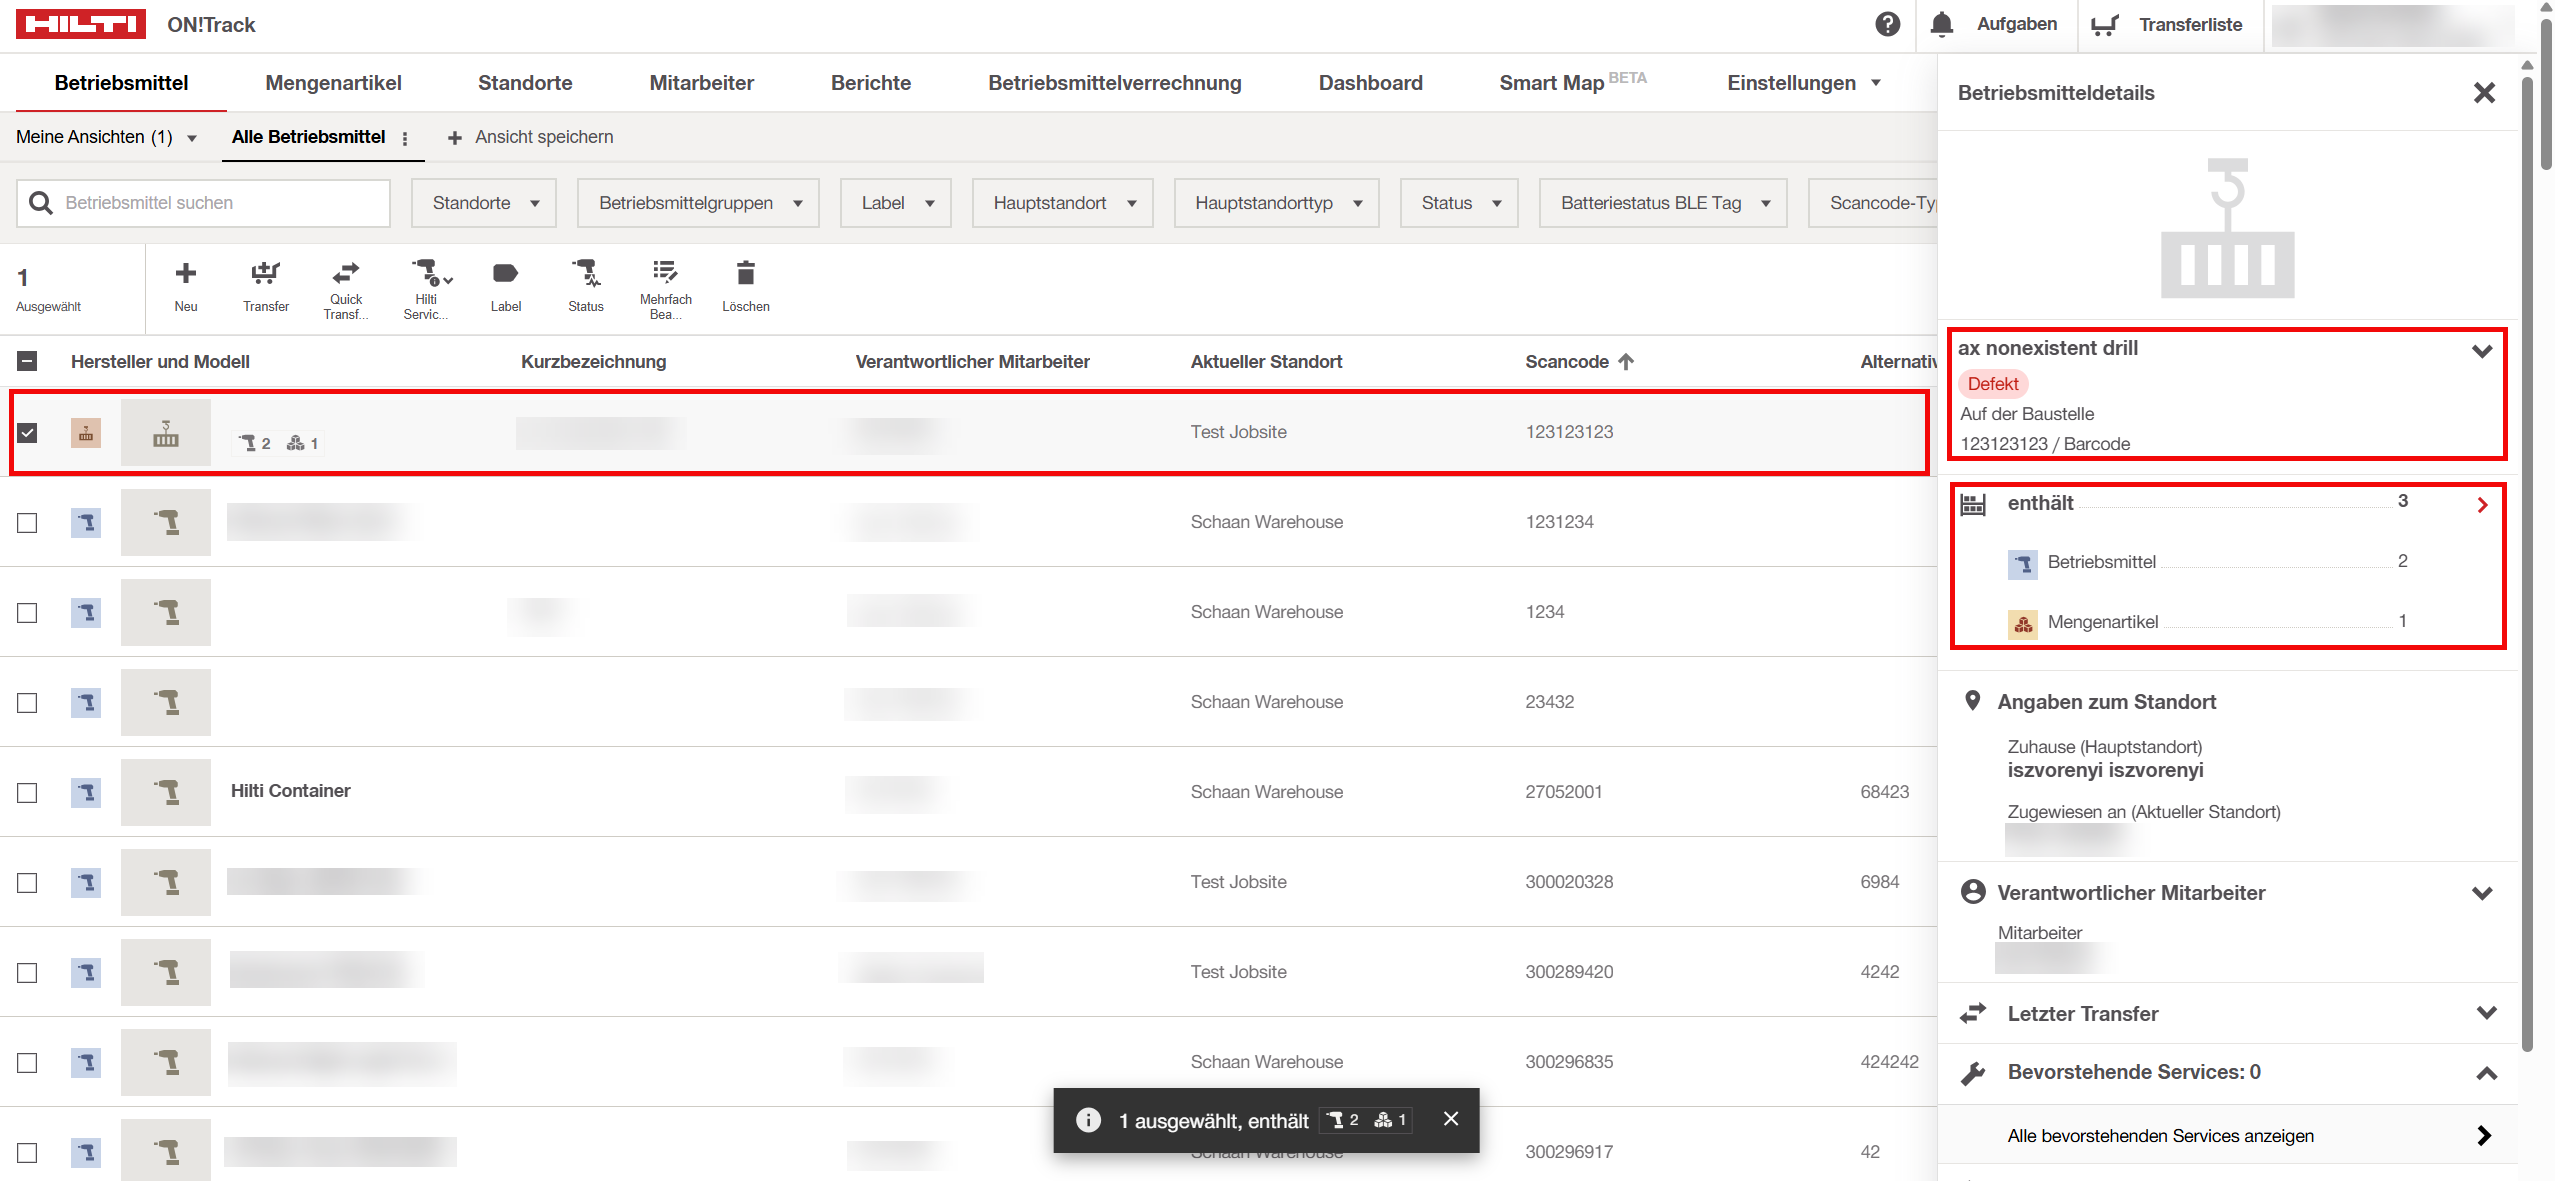Open the Batteriestatus BLE Tag dropdown
This screenshot has height=1181, width=2555.
1663,203
